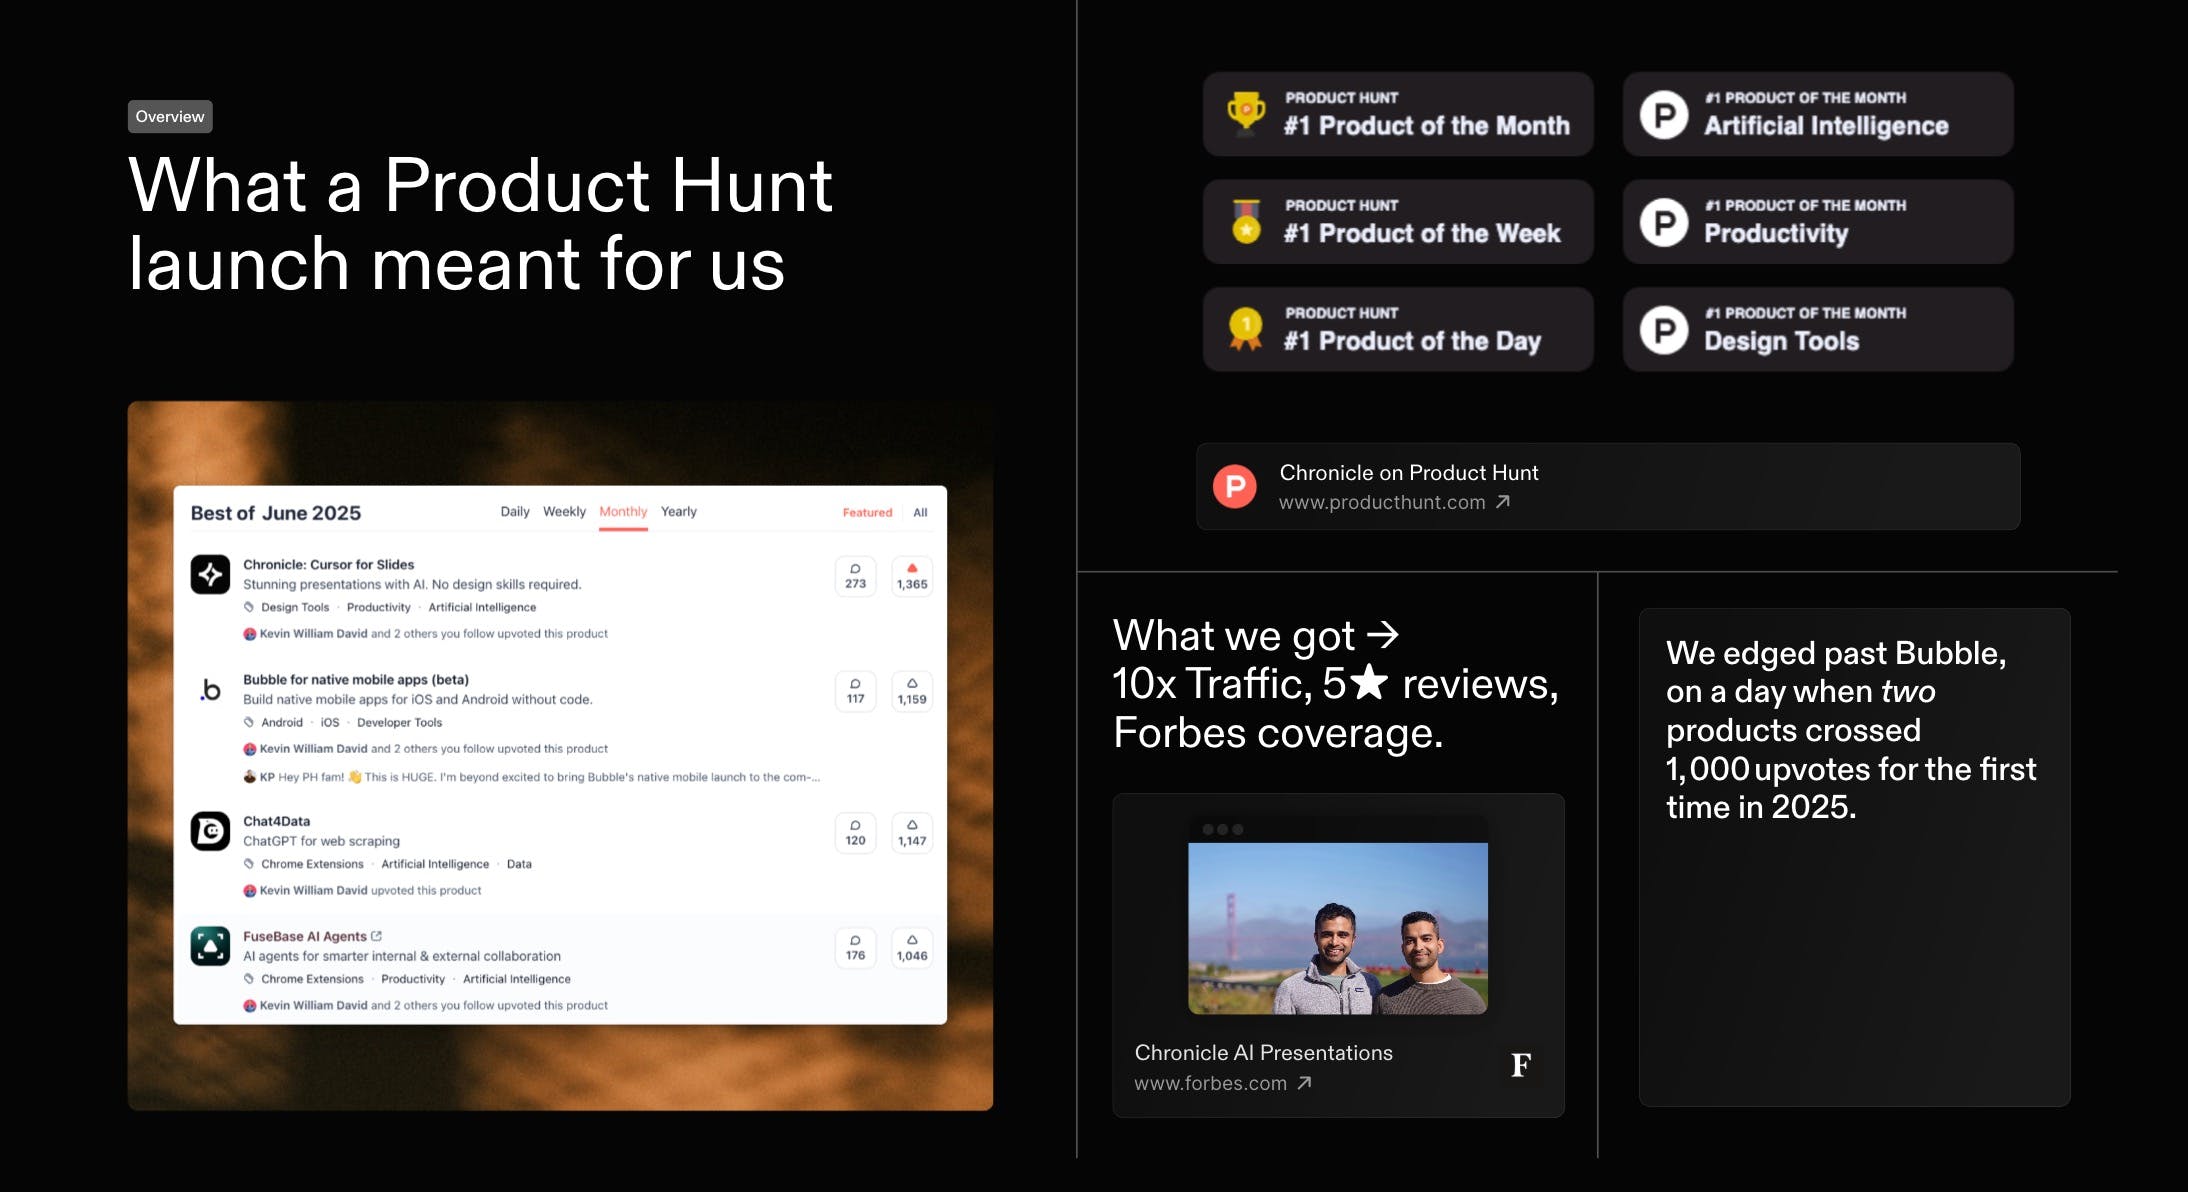
Task: Click the external link icon beside FuseBase AI Agents
Action: 377,936
